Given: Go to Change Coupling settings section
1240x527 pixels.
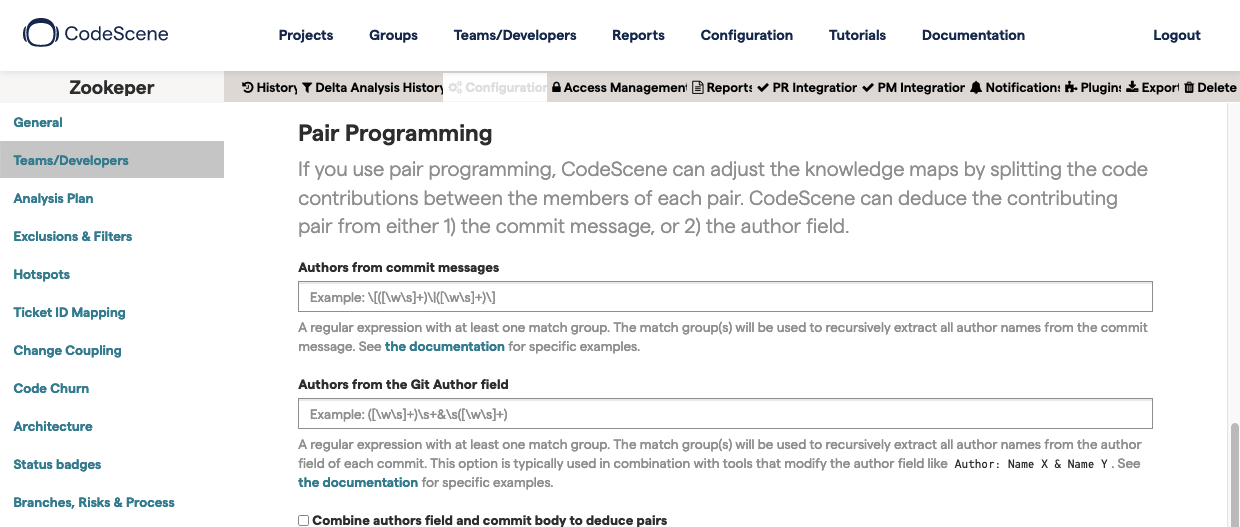Looking at the screenshot, I should coord(67,350).
